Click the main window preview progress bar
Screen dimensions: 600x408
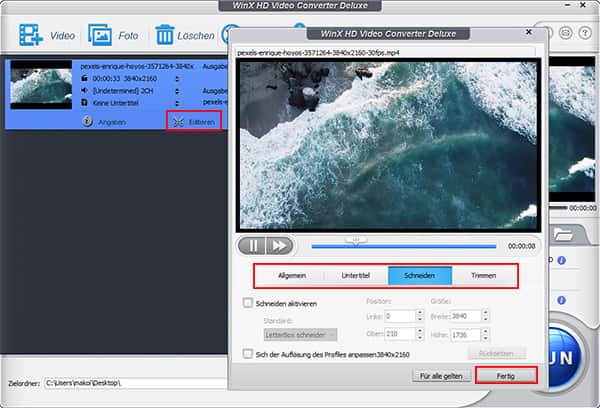pyautogui.click(x=558, y=208)
